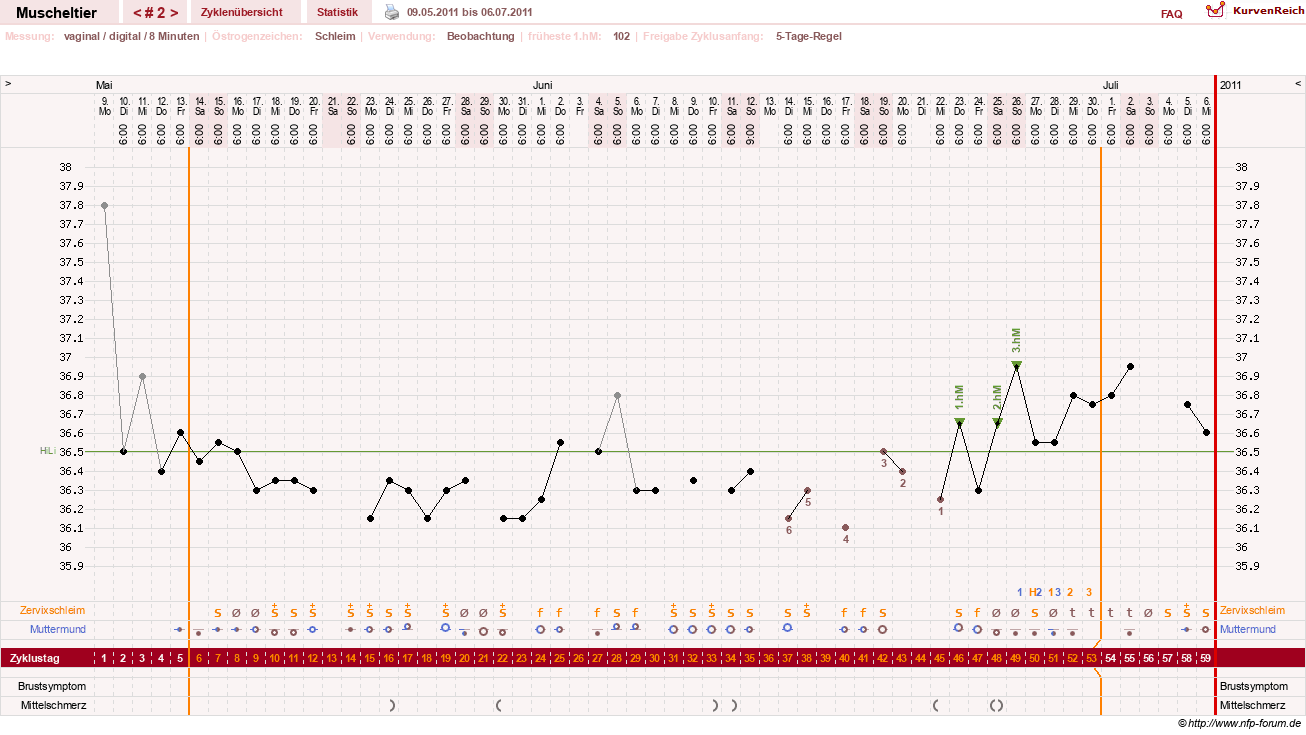
Task: Open the FAQ link
Action: pyautogui.click(x=1171, y=14)
